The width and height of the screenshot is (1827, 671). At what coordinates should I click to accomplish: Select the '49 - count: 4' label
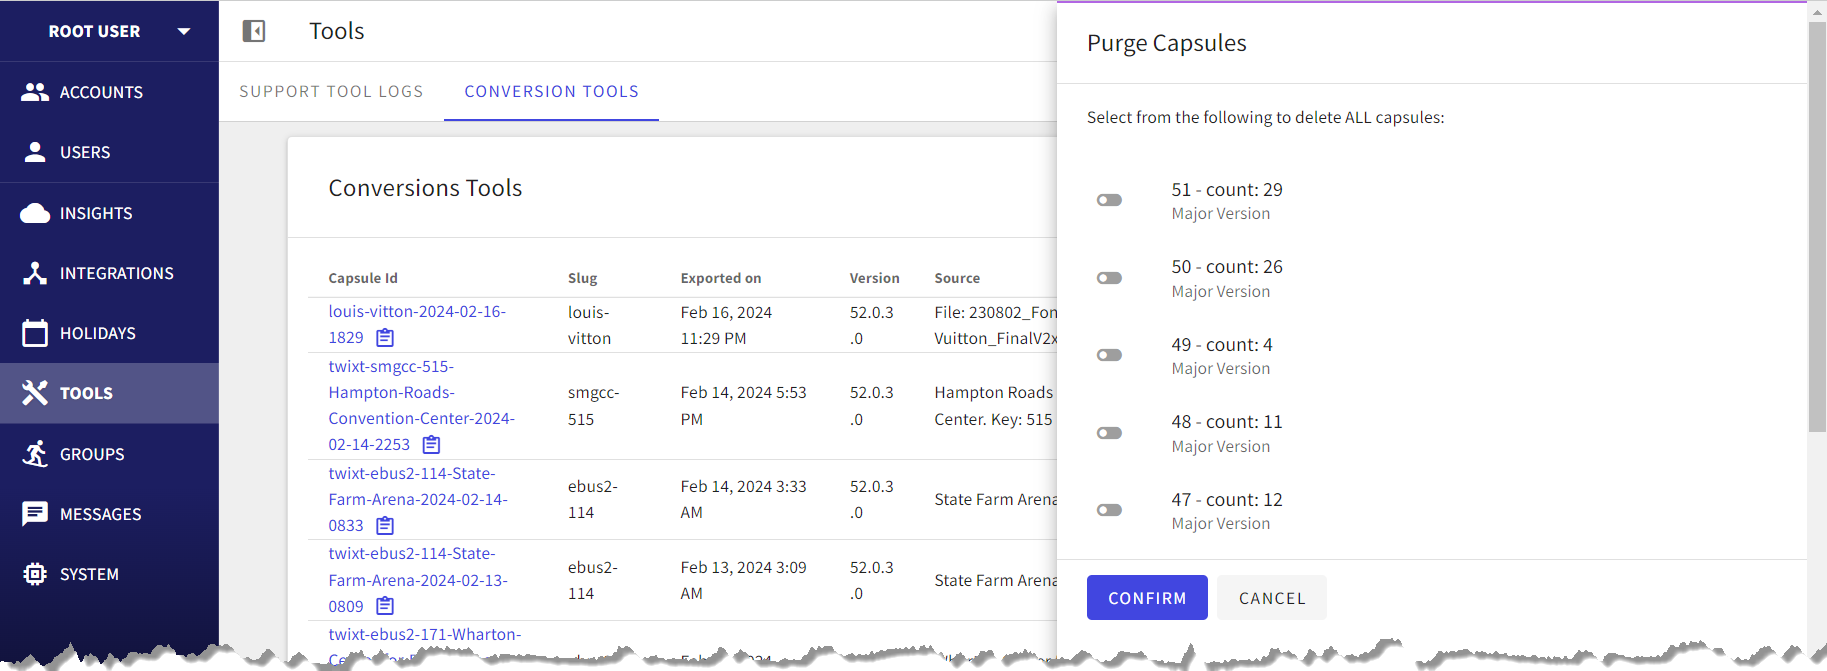1222,345
